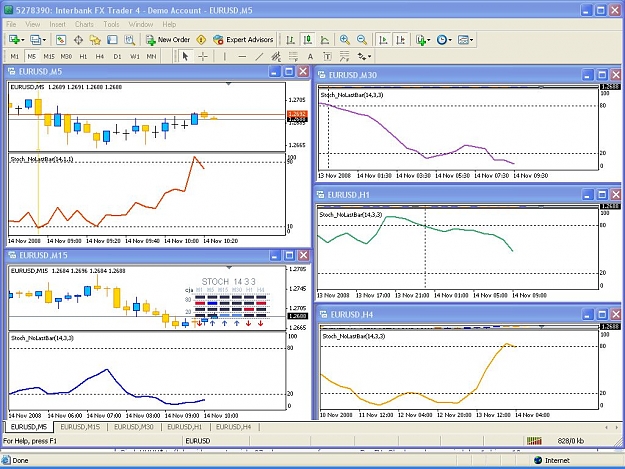
Task: Toggle chart shift
Action: tap(401, 39)
